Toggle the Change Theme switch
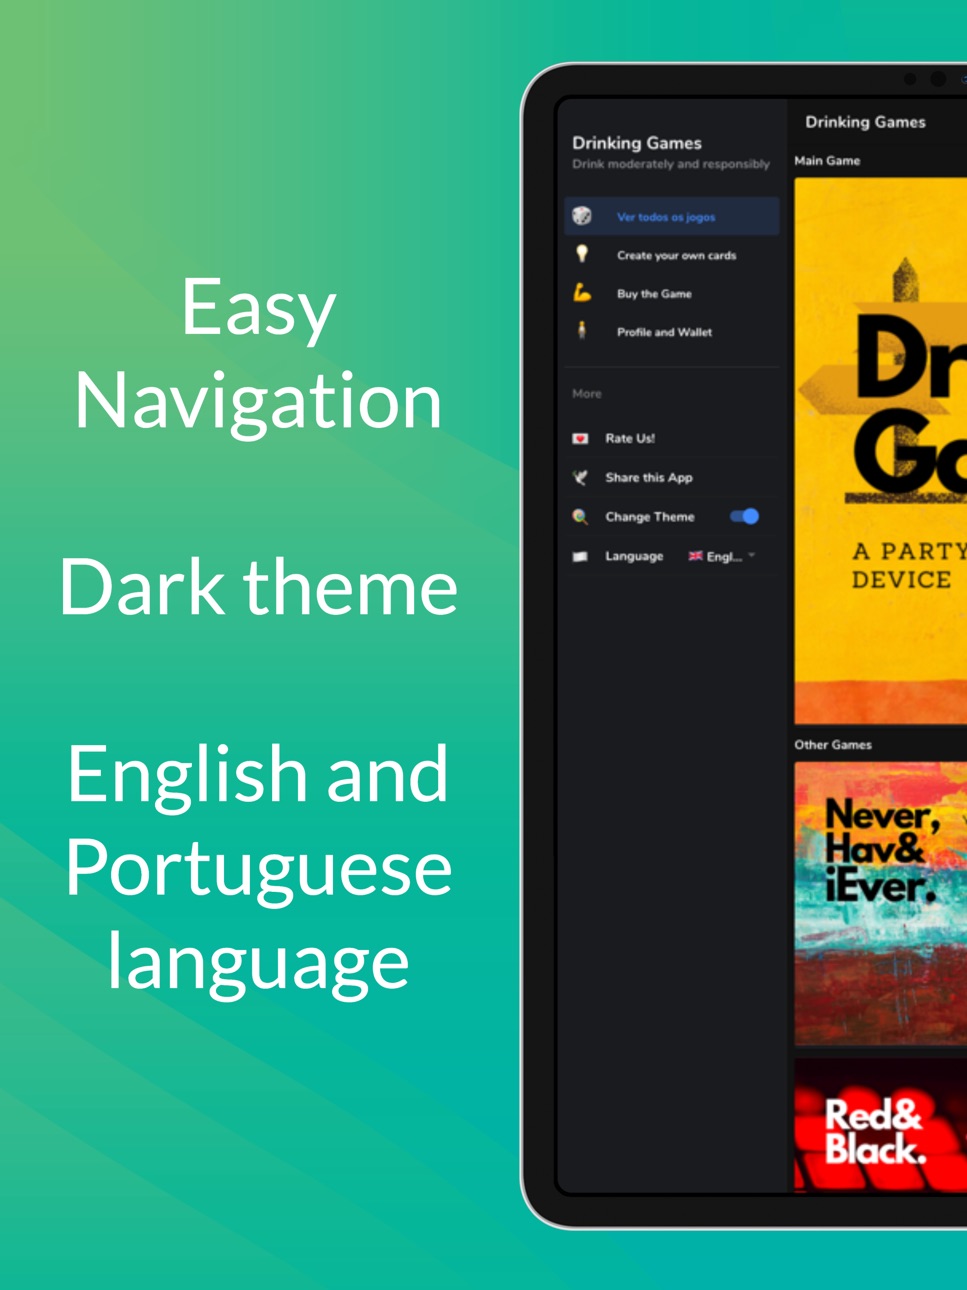Screen dimensions: 967x1290 (x=744, y=517)
